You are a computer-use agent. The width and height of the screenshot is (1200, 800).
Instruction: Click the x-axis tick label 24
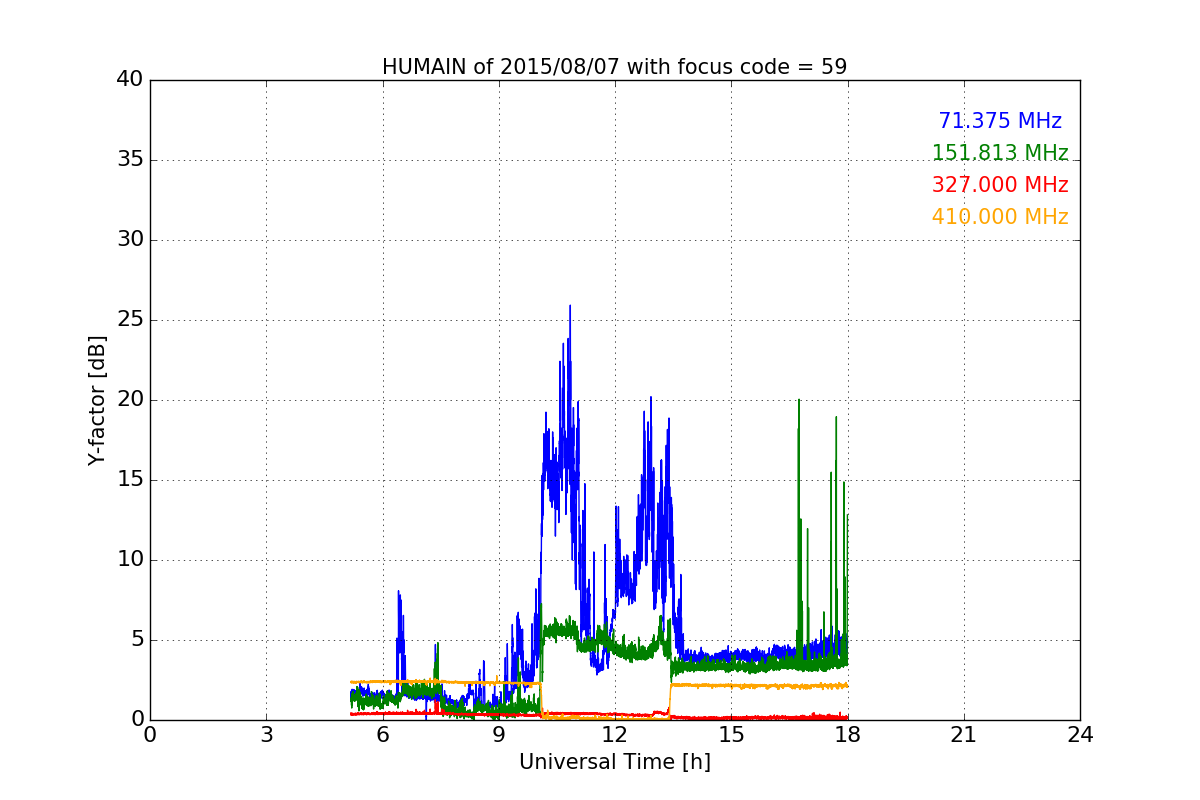1080,735
